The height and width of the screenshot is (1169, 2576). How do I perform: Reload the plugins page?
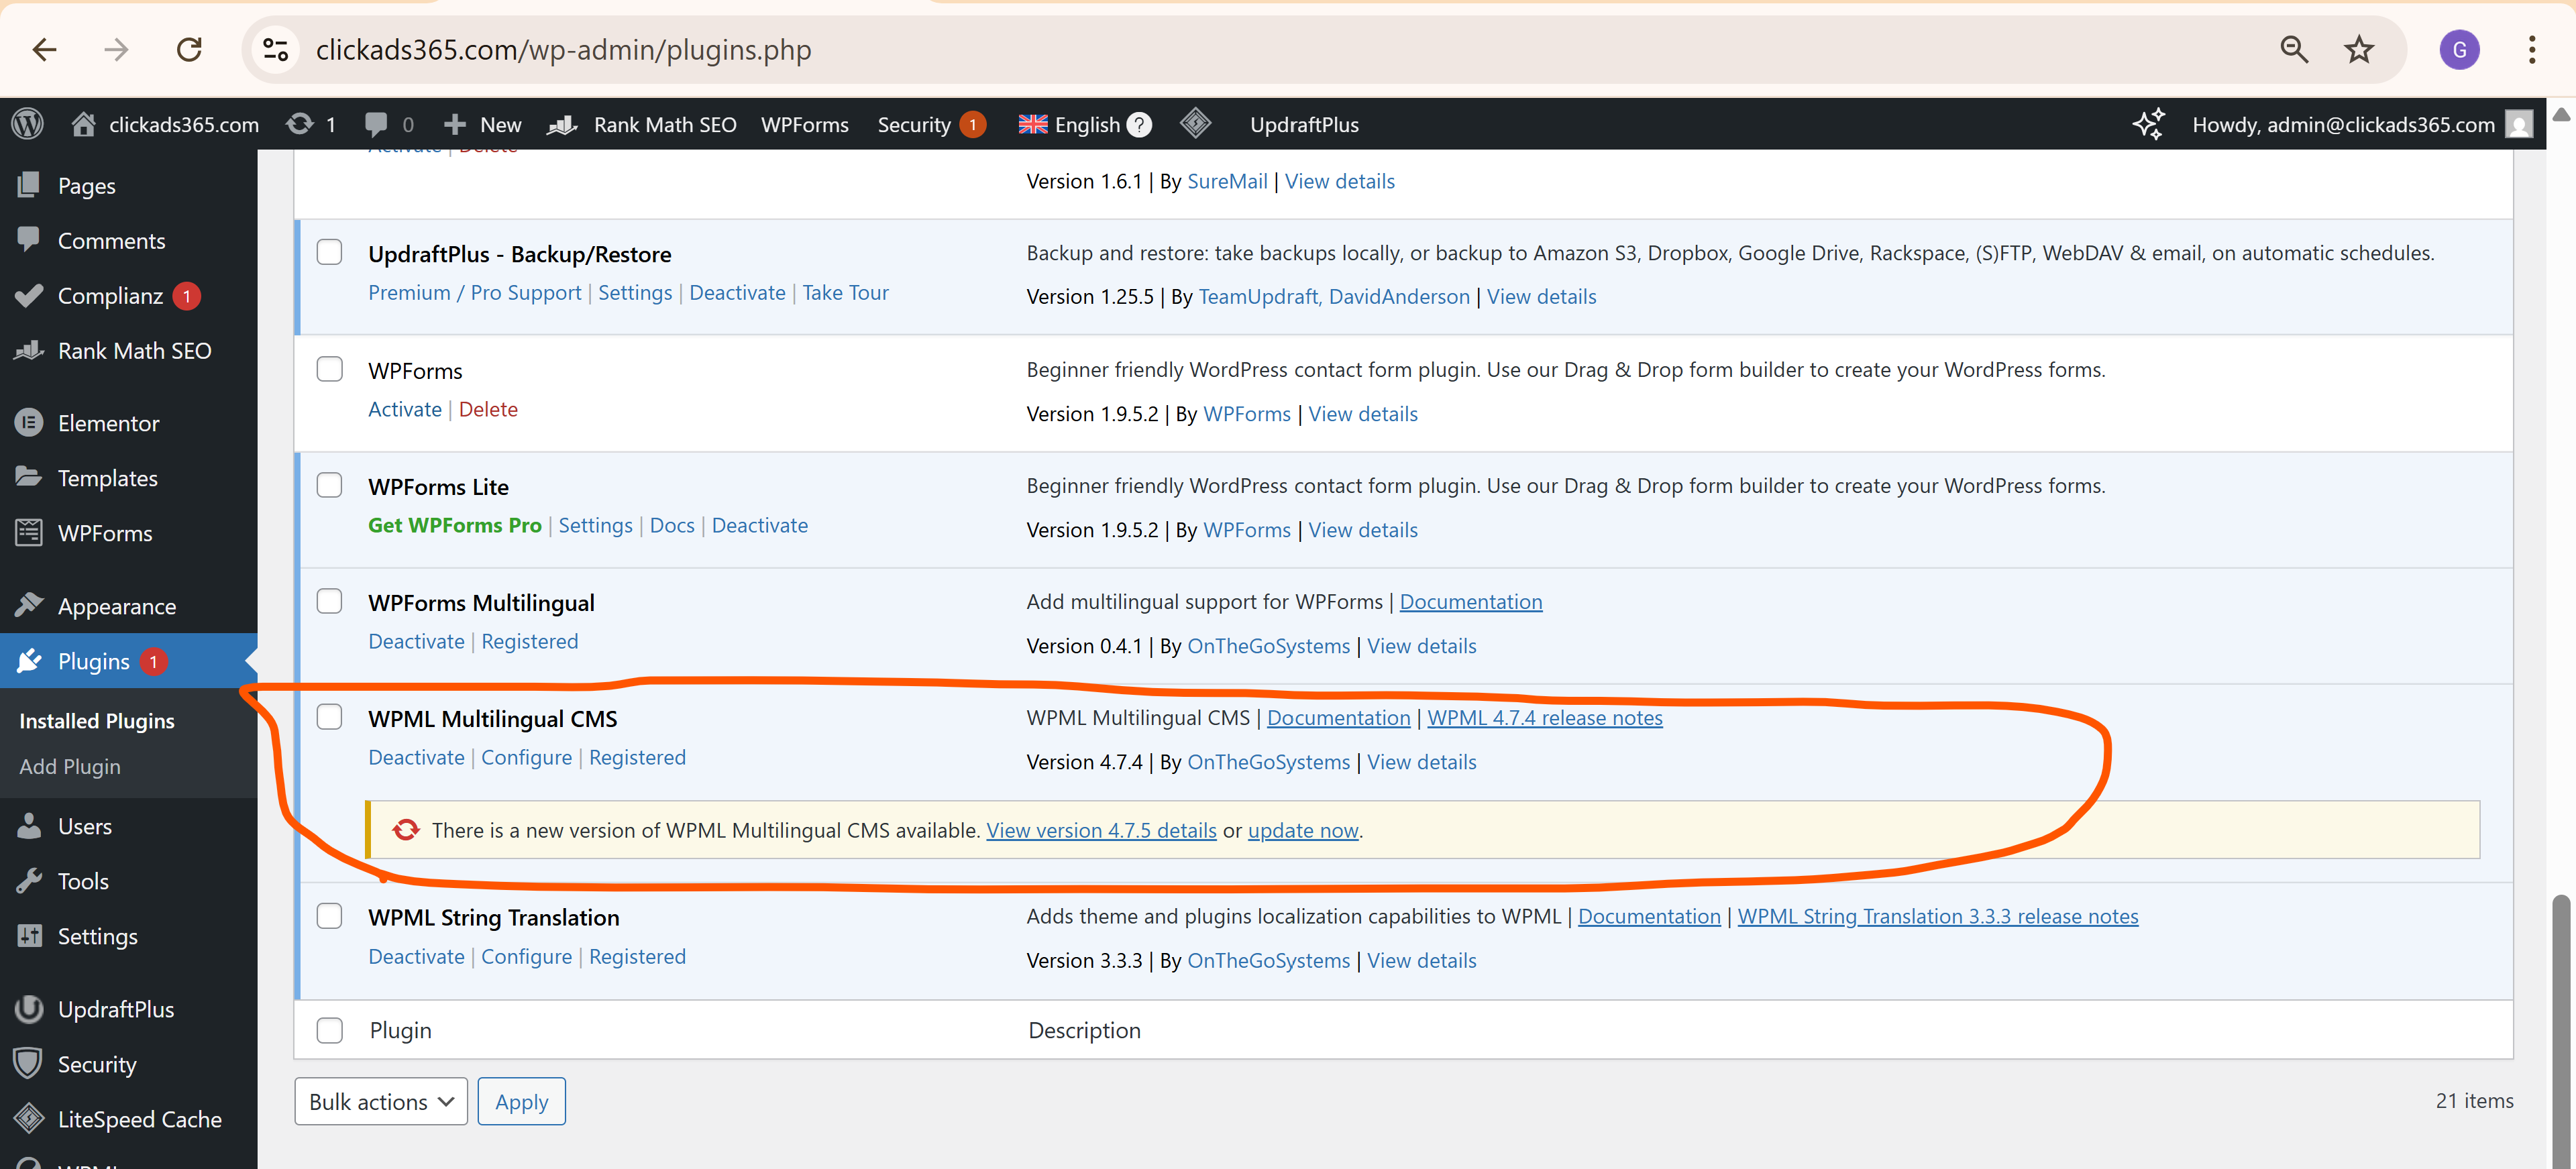[x=189, y=49]
